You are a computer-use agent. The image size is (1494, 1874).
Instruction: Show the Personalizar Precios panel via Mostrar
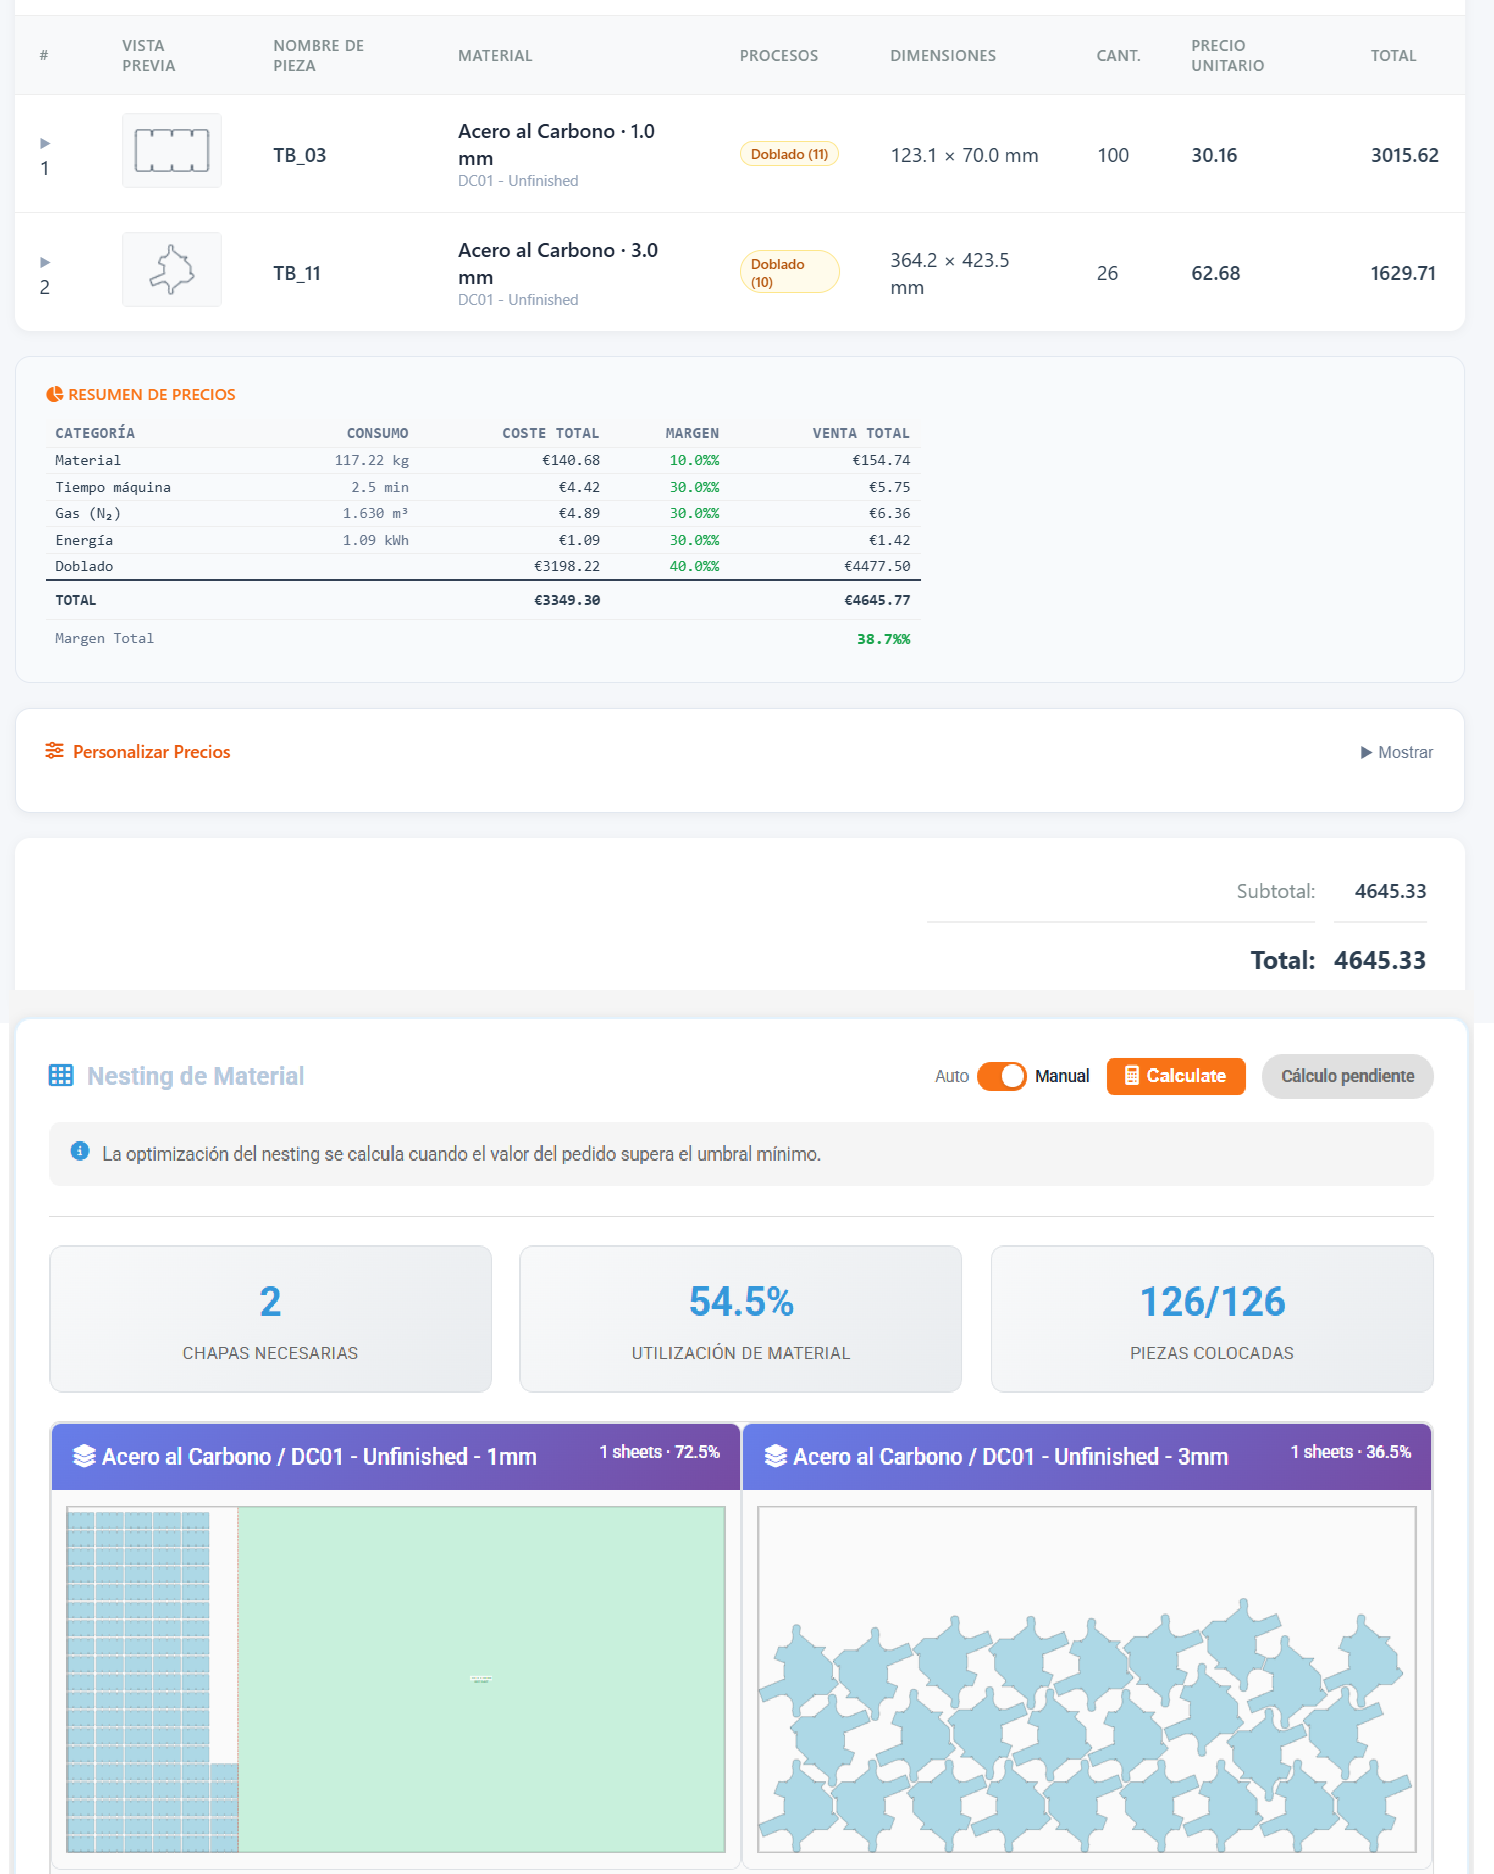1397,752
